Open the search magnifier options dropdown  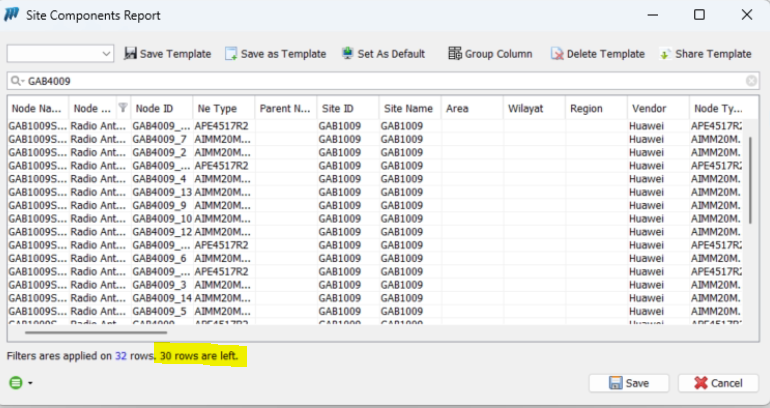(x=17, y=81)
